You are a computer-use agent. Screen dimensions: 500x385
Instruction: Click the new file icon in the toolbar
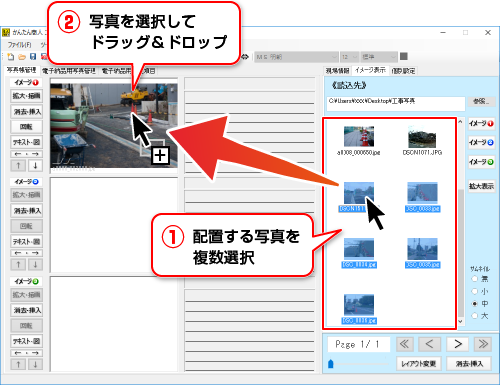11,57
